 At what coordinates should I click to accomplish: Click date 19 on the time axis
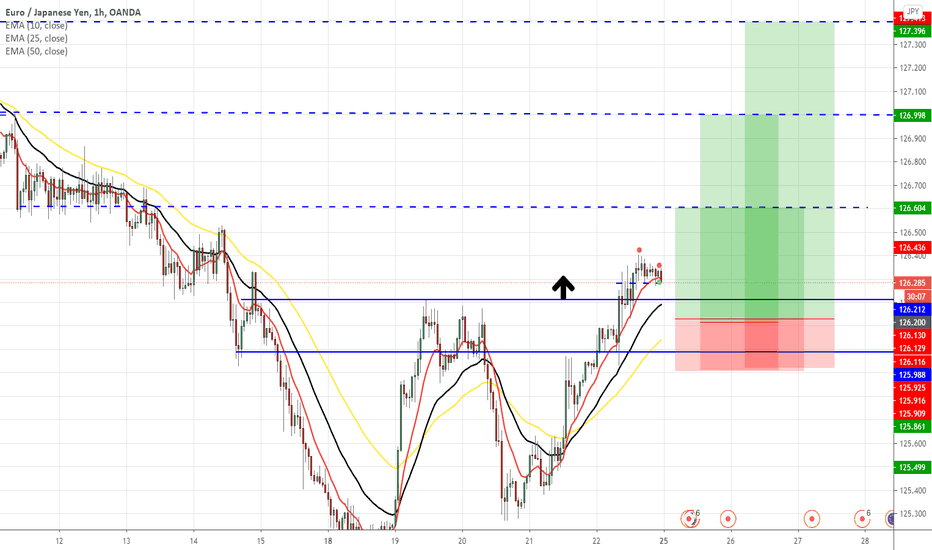pyautogui.click(x=395, y=541)
